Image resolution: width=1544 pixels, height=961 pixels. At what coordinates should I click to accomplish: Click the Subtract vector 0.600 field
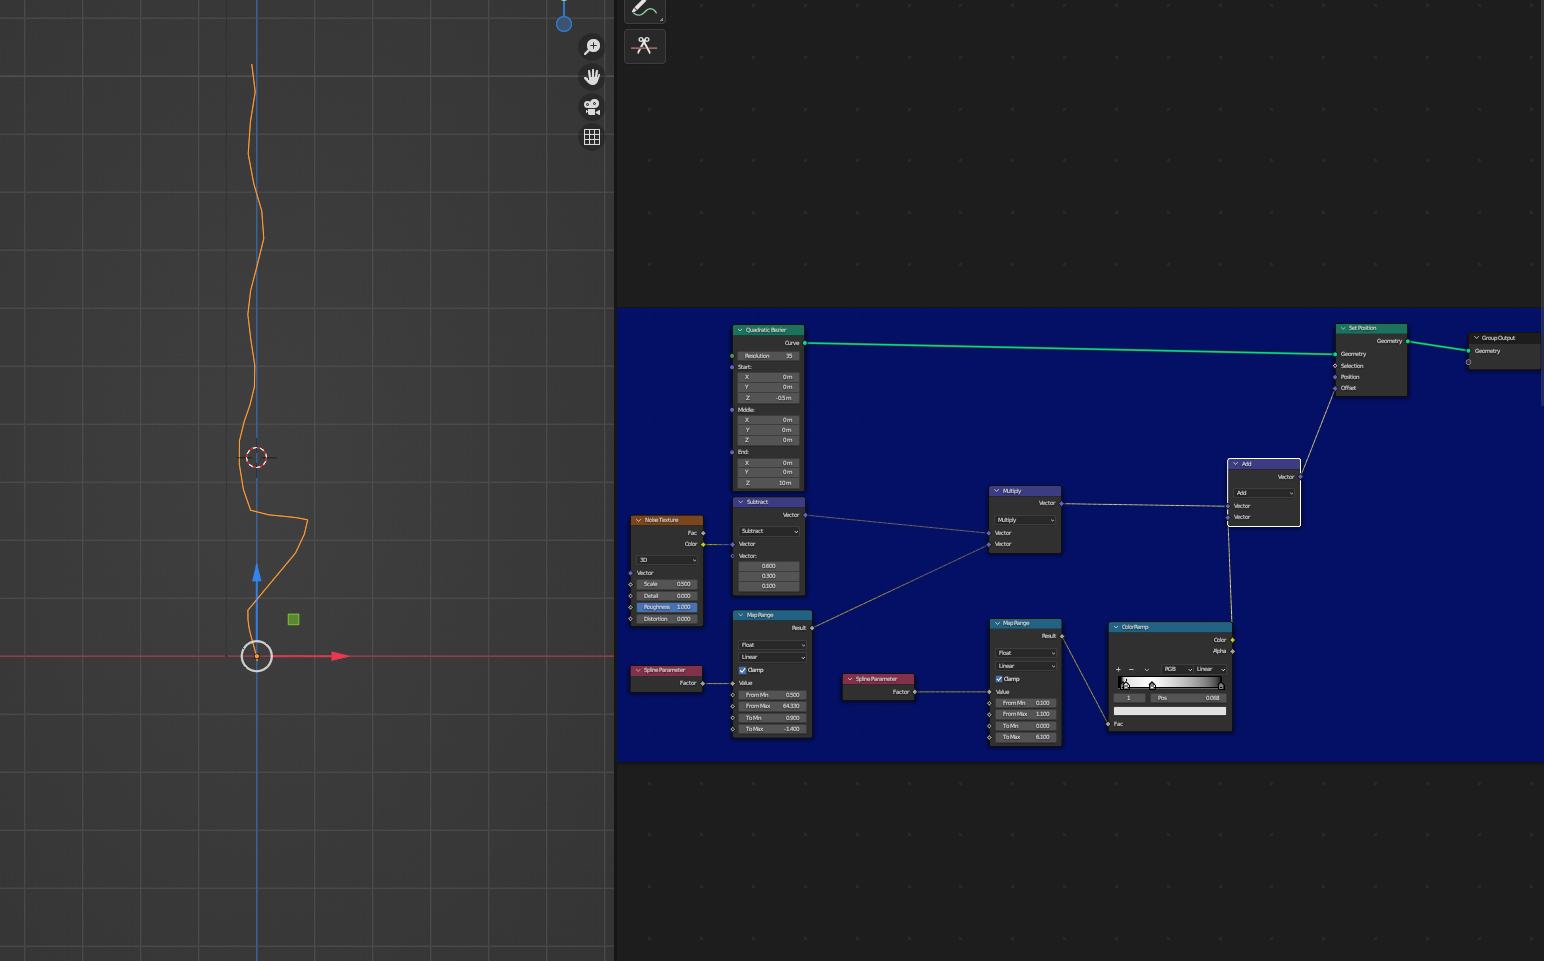point(769,566)
